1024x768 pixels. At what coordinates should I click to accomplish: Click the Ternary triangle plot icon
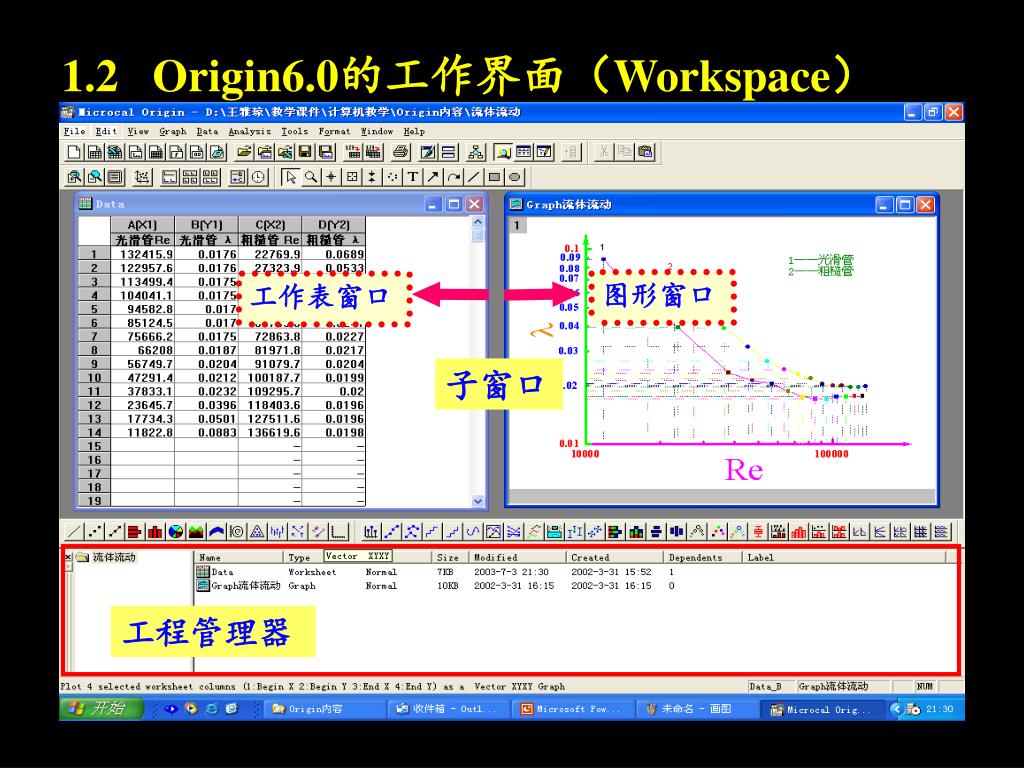257,532
